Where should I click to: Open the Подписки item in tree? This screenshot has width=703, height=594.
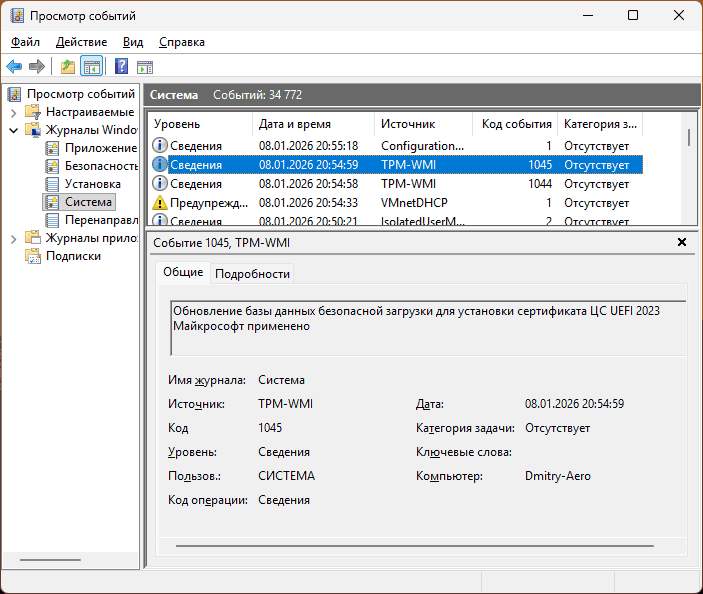[x=73, y=256]
